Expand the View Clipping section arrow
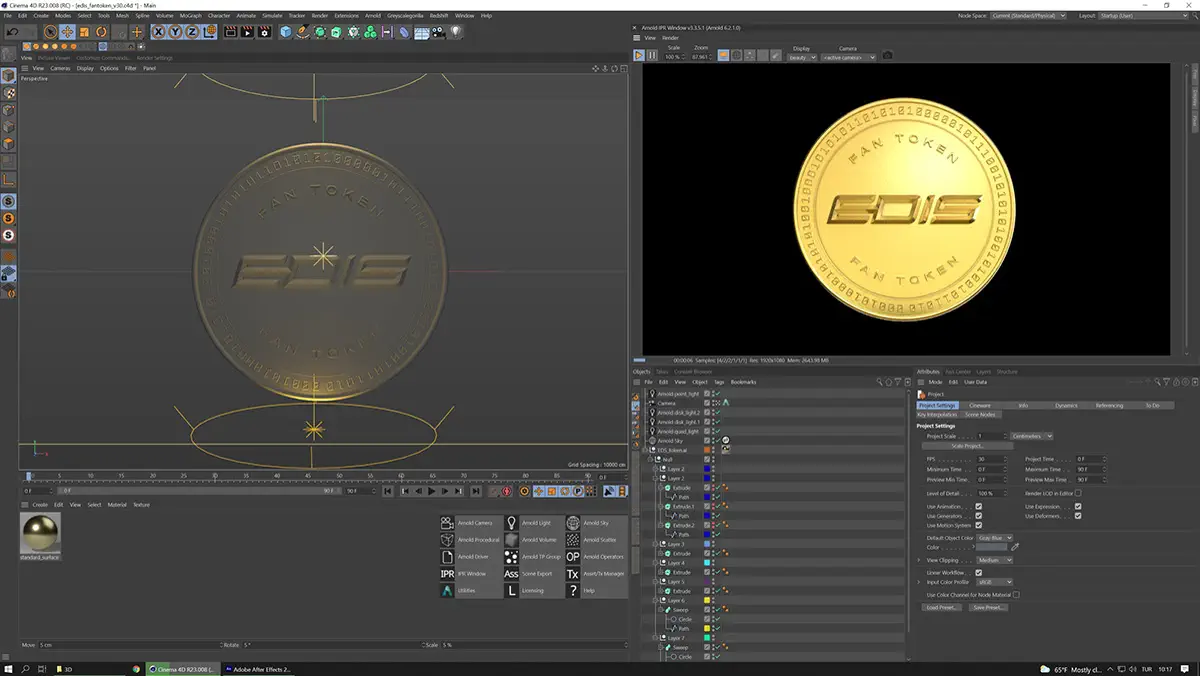Viewport: 1200px width, 676px height. click(x=919, y=560)
